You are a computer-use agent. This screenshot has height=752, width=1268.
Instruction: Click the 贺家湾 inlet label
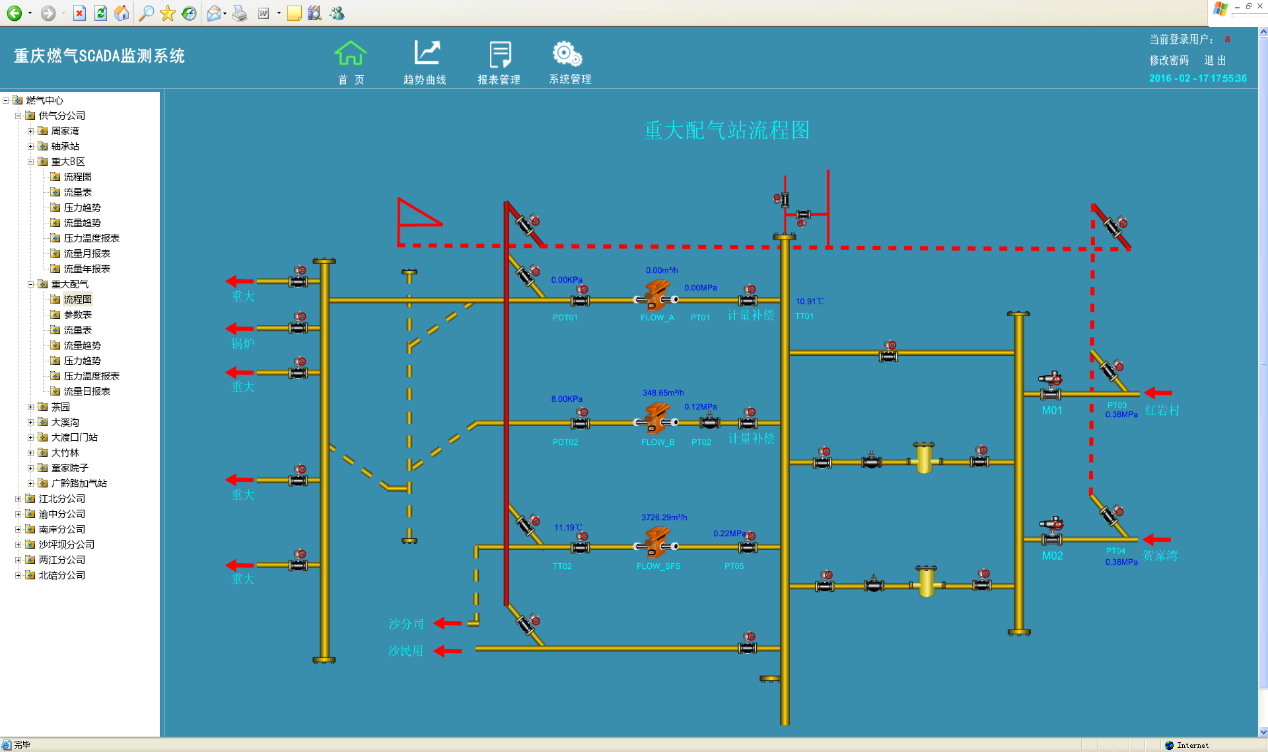pos(1161,555)
